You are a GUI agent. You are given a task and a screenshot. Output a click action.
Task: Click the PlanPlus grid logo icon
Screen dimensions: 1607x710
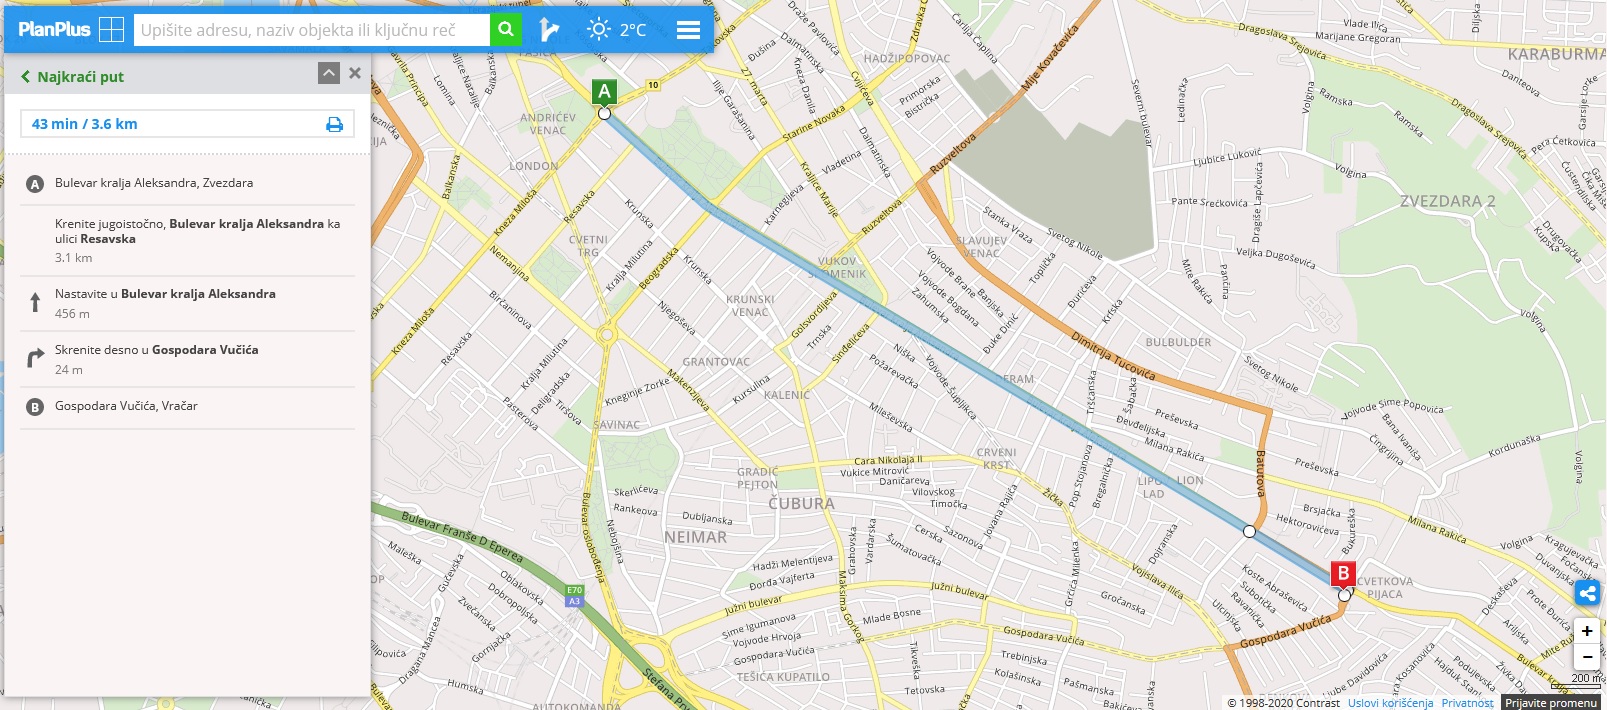tap(111, 29)
